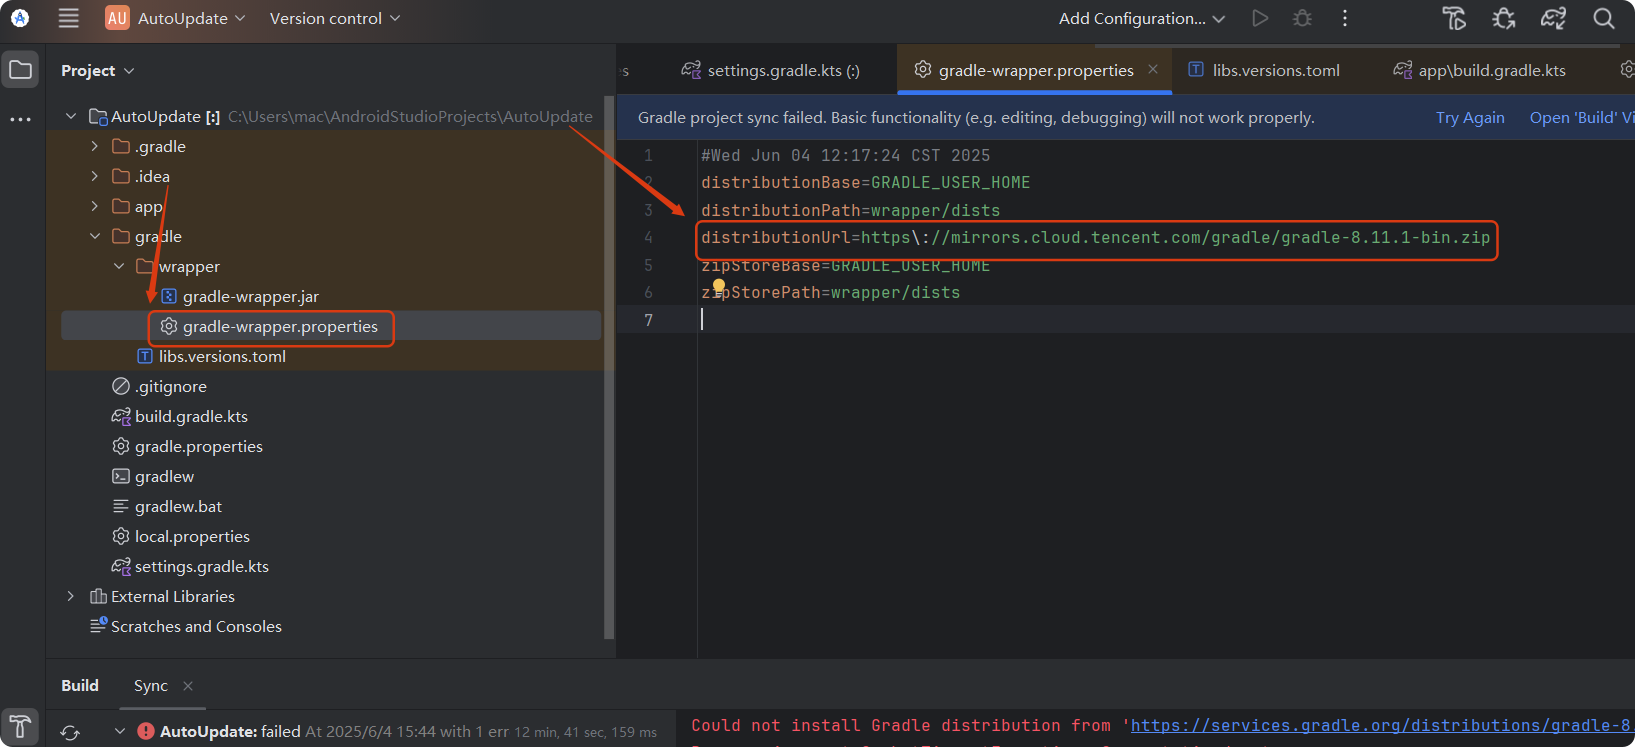
Task: Select gradle-wrapper.jar file
Action: pos(250,296)
